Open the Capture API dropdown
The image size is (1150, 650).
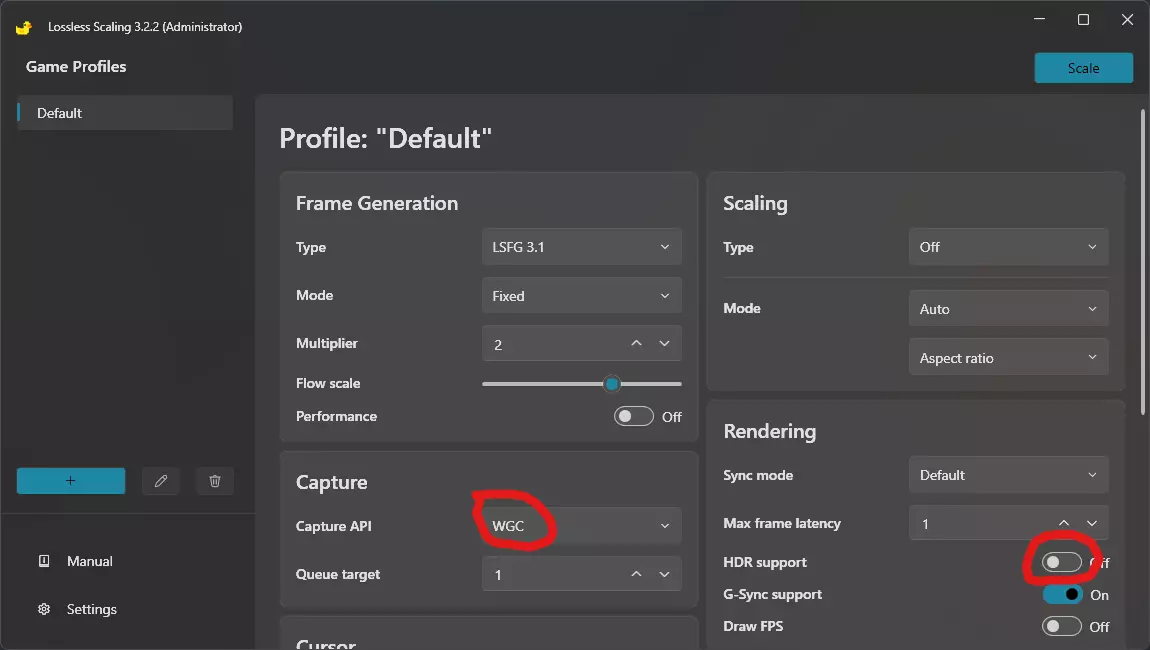pos(581,526)
